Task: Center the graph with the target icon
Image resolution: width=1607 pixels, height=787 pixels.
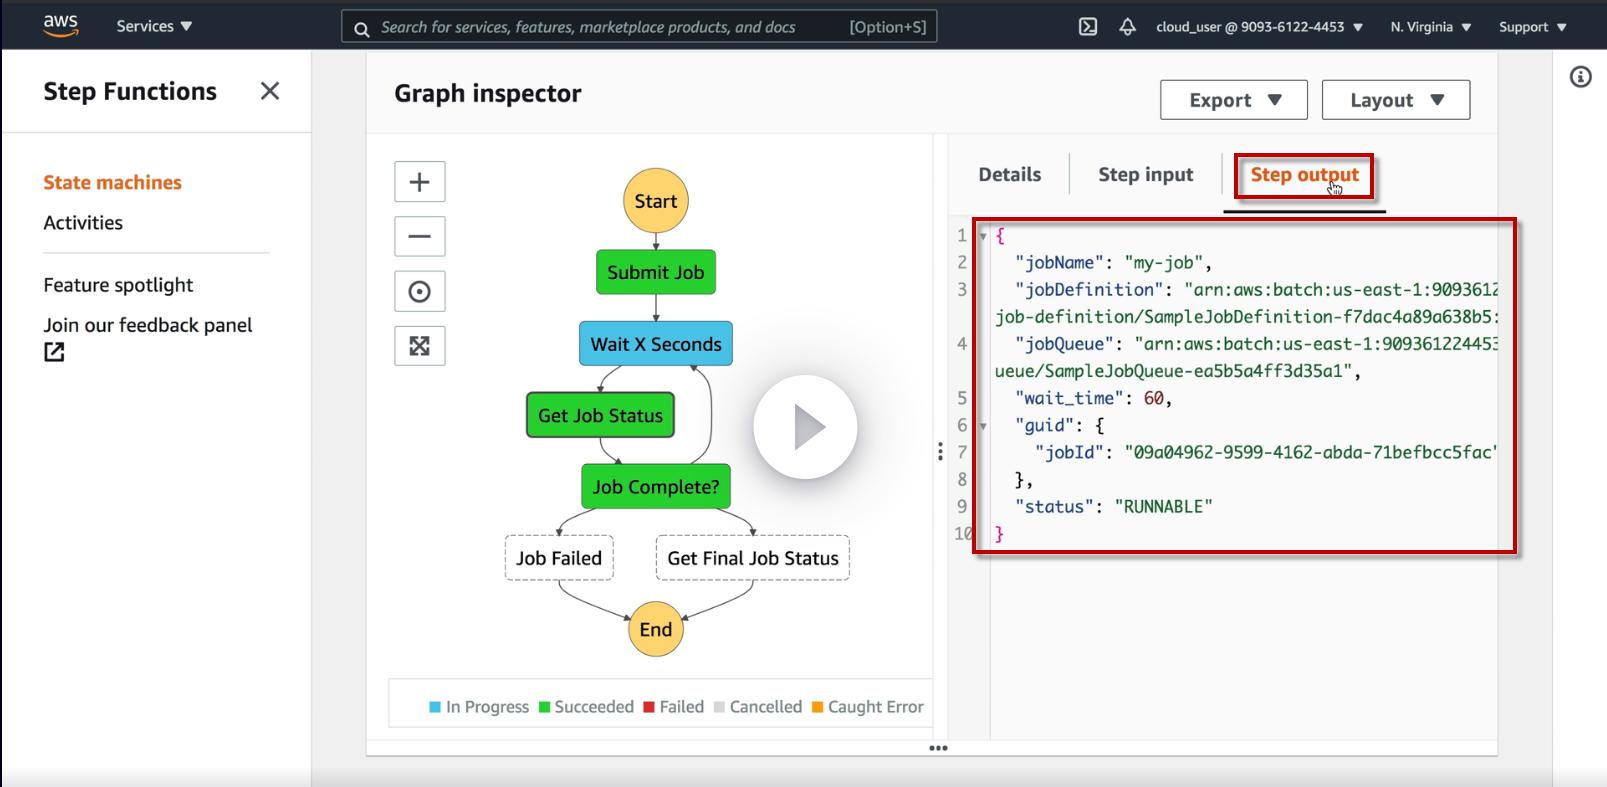Action: click(419, 292)
